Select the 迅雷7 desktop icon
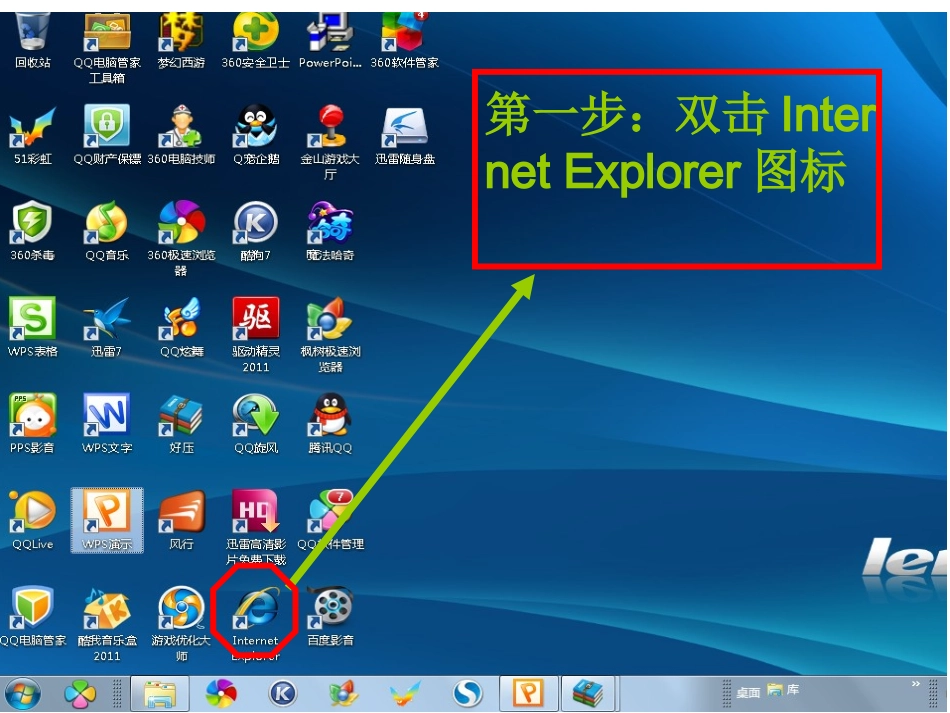The width and height of the screenshot is (950, 713). click(x=107, y=327)
